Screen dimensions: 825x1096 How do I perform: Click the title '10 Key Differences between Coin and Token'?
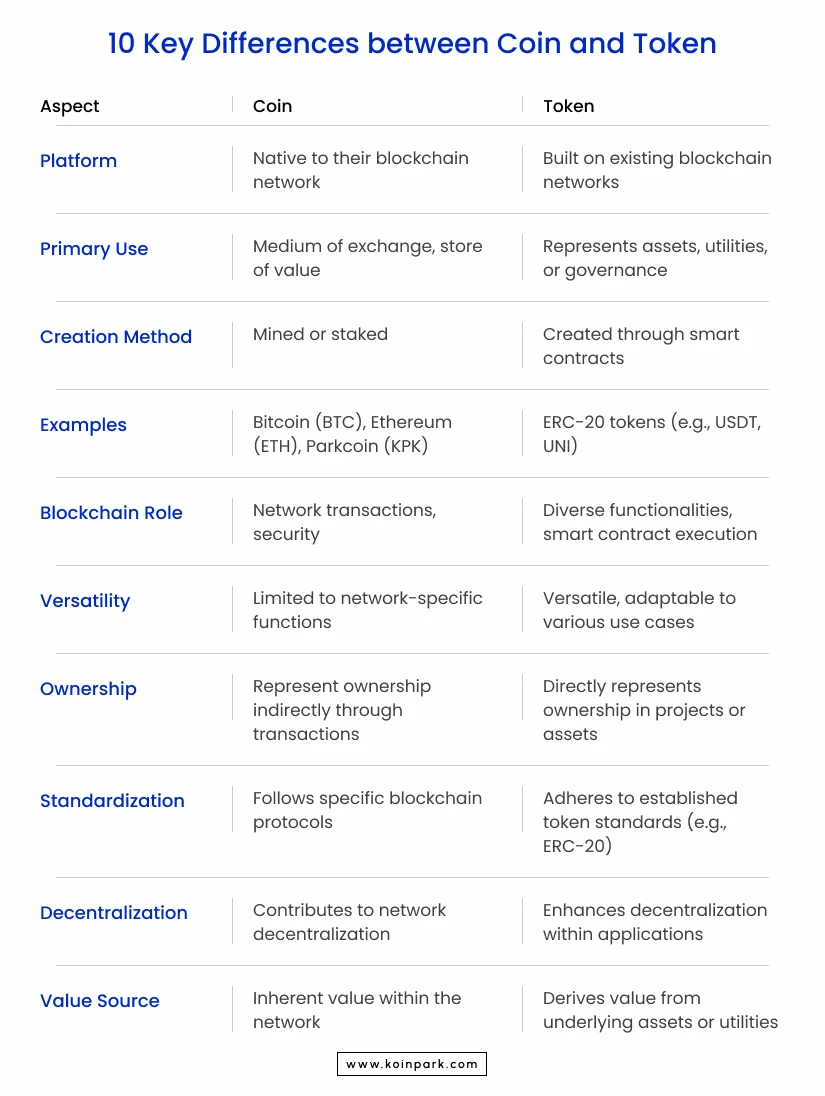point(412,43)
